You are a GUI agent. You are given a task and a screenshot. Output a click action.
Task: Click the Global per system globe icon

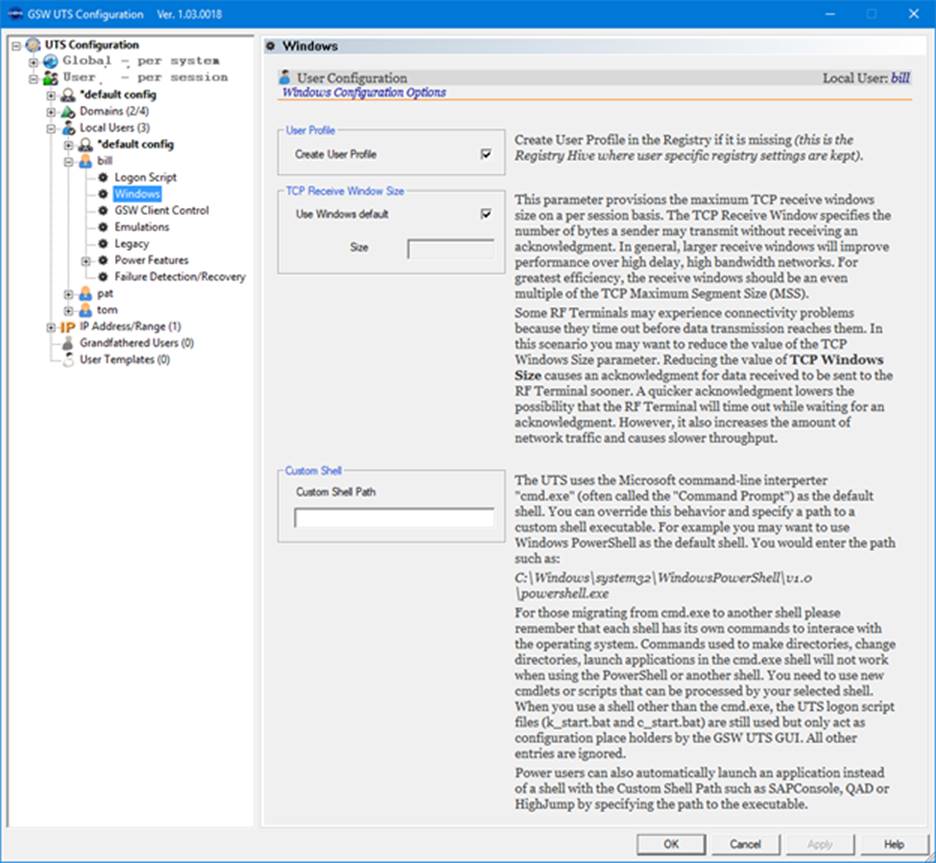[51, 61]
